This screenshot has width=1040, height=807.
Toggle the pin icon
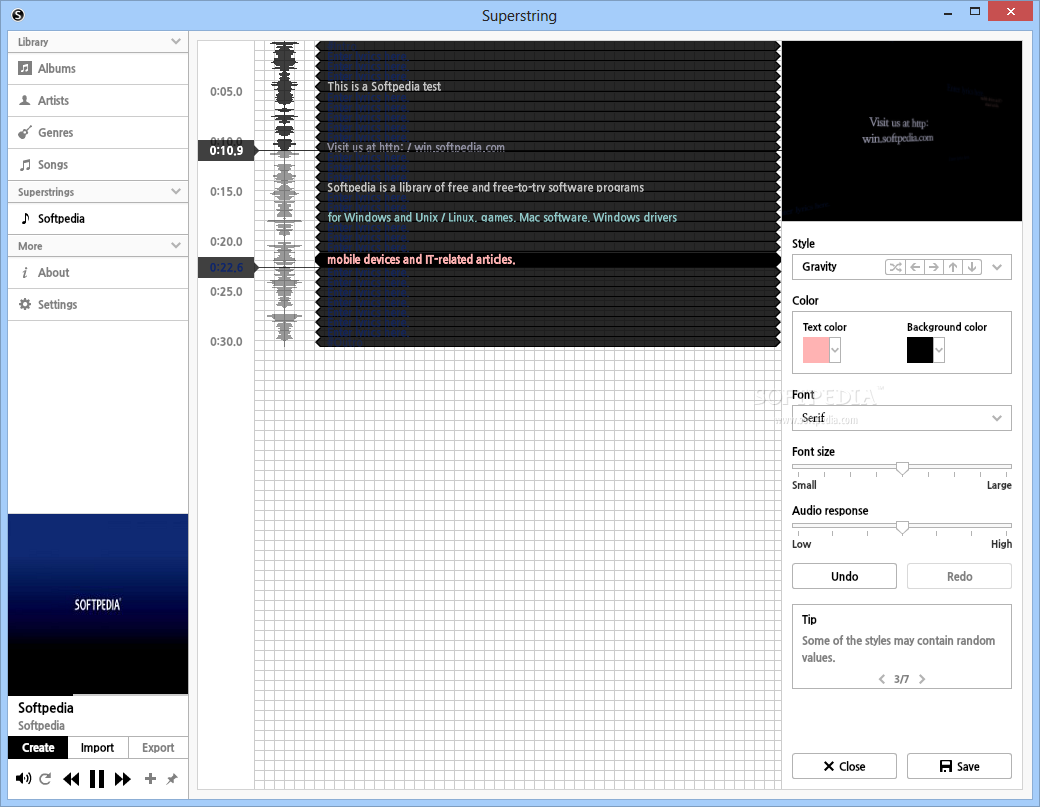coord(172,778)
